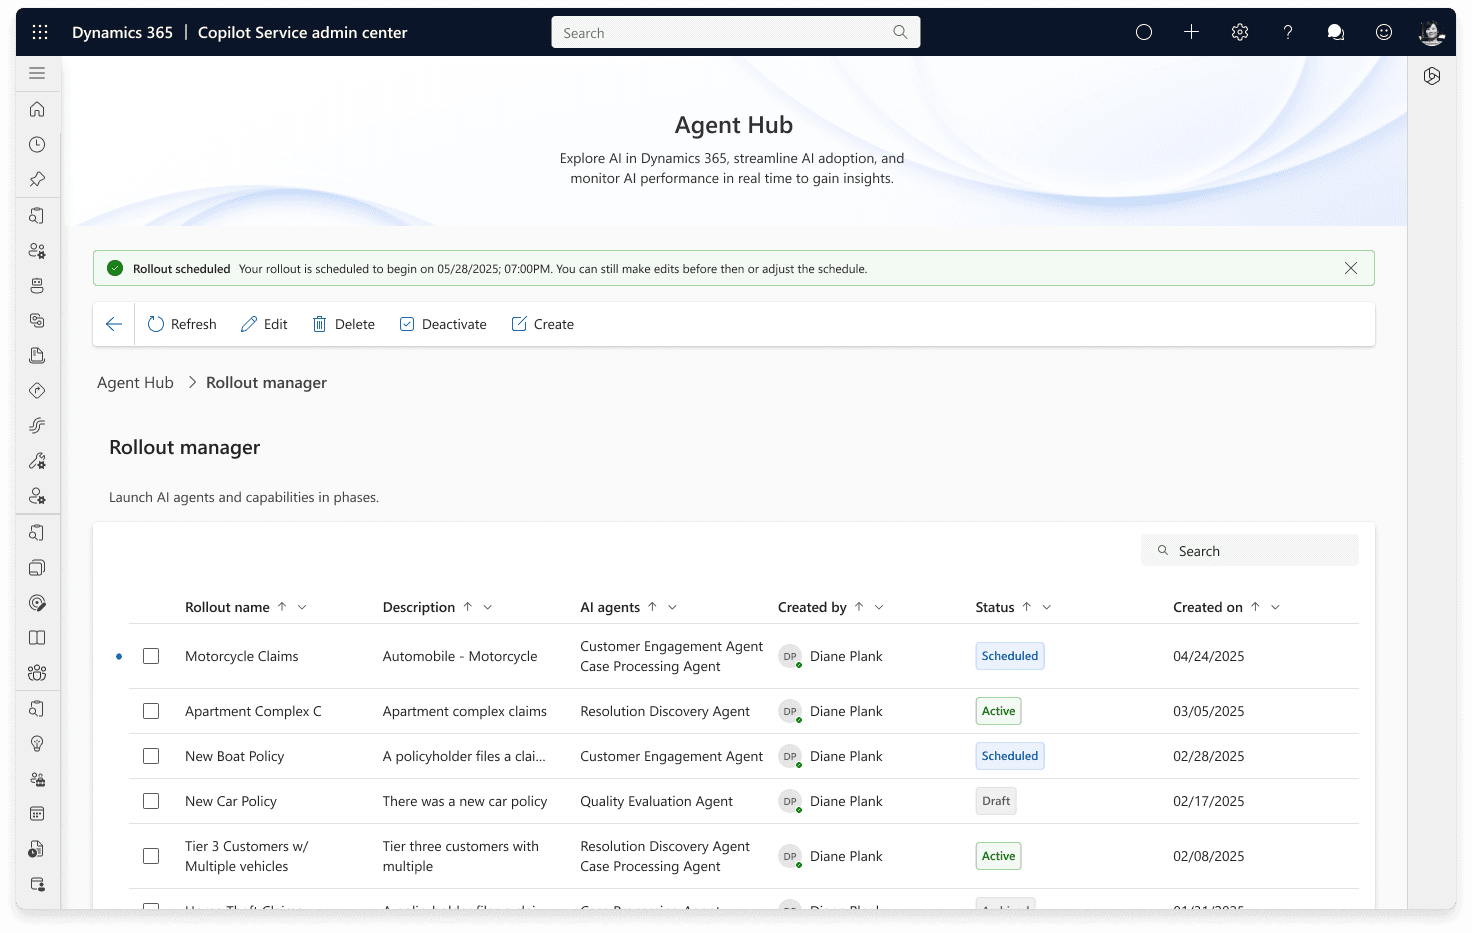Viewport: 1472px width, 933px height.
Task: Click the users-with-gear sidebar icon
Action: pos(37,250)
